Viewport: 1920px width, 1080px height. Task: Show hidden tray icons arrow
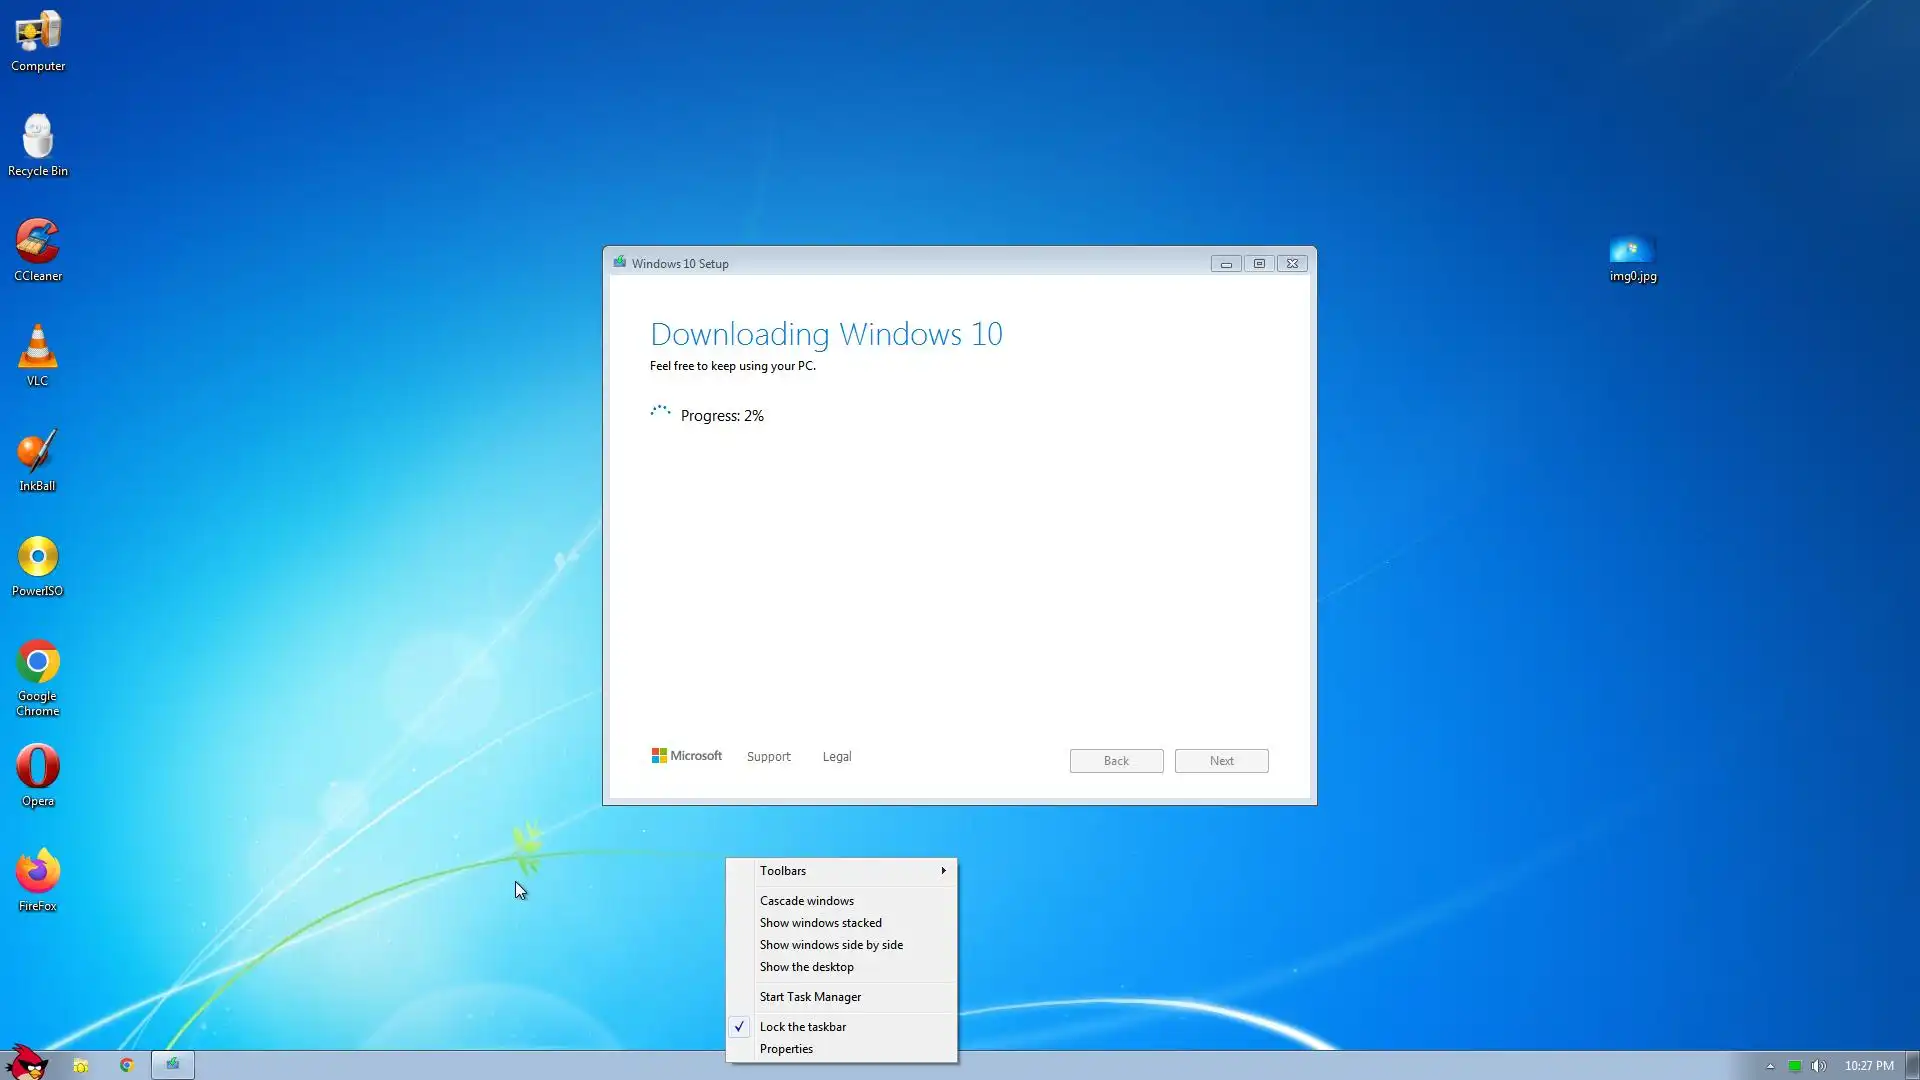point(1770,1066)
